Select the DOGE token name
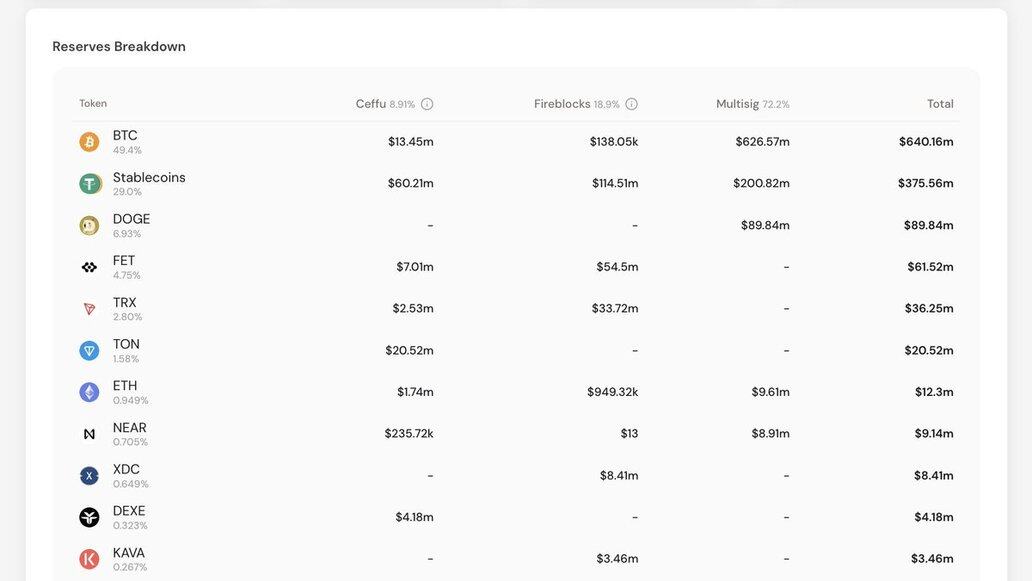 [132, 219]
